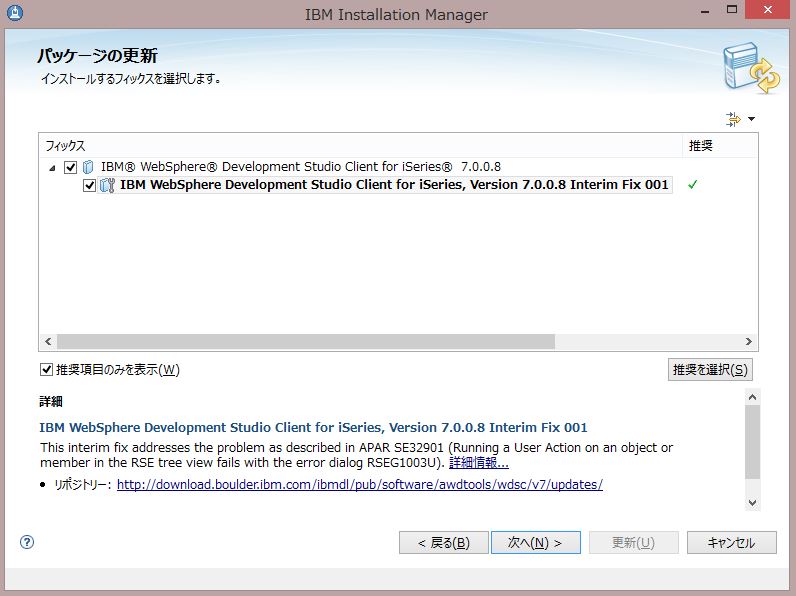This screenshot has height=596, width=796.
Task: Click the パッケージの更新 page title
Action: click(97, 56)
